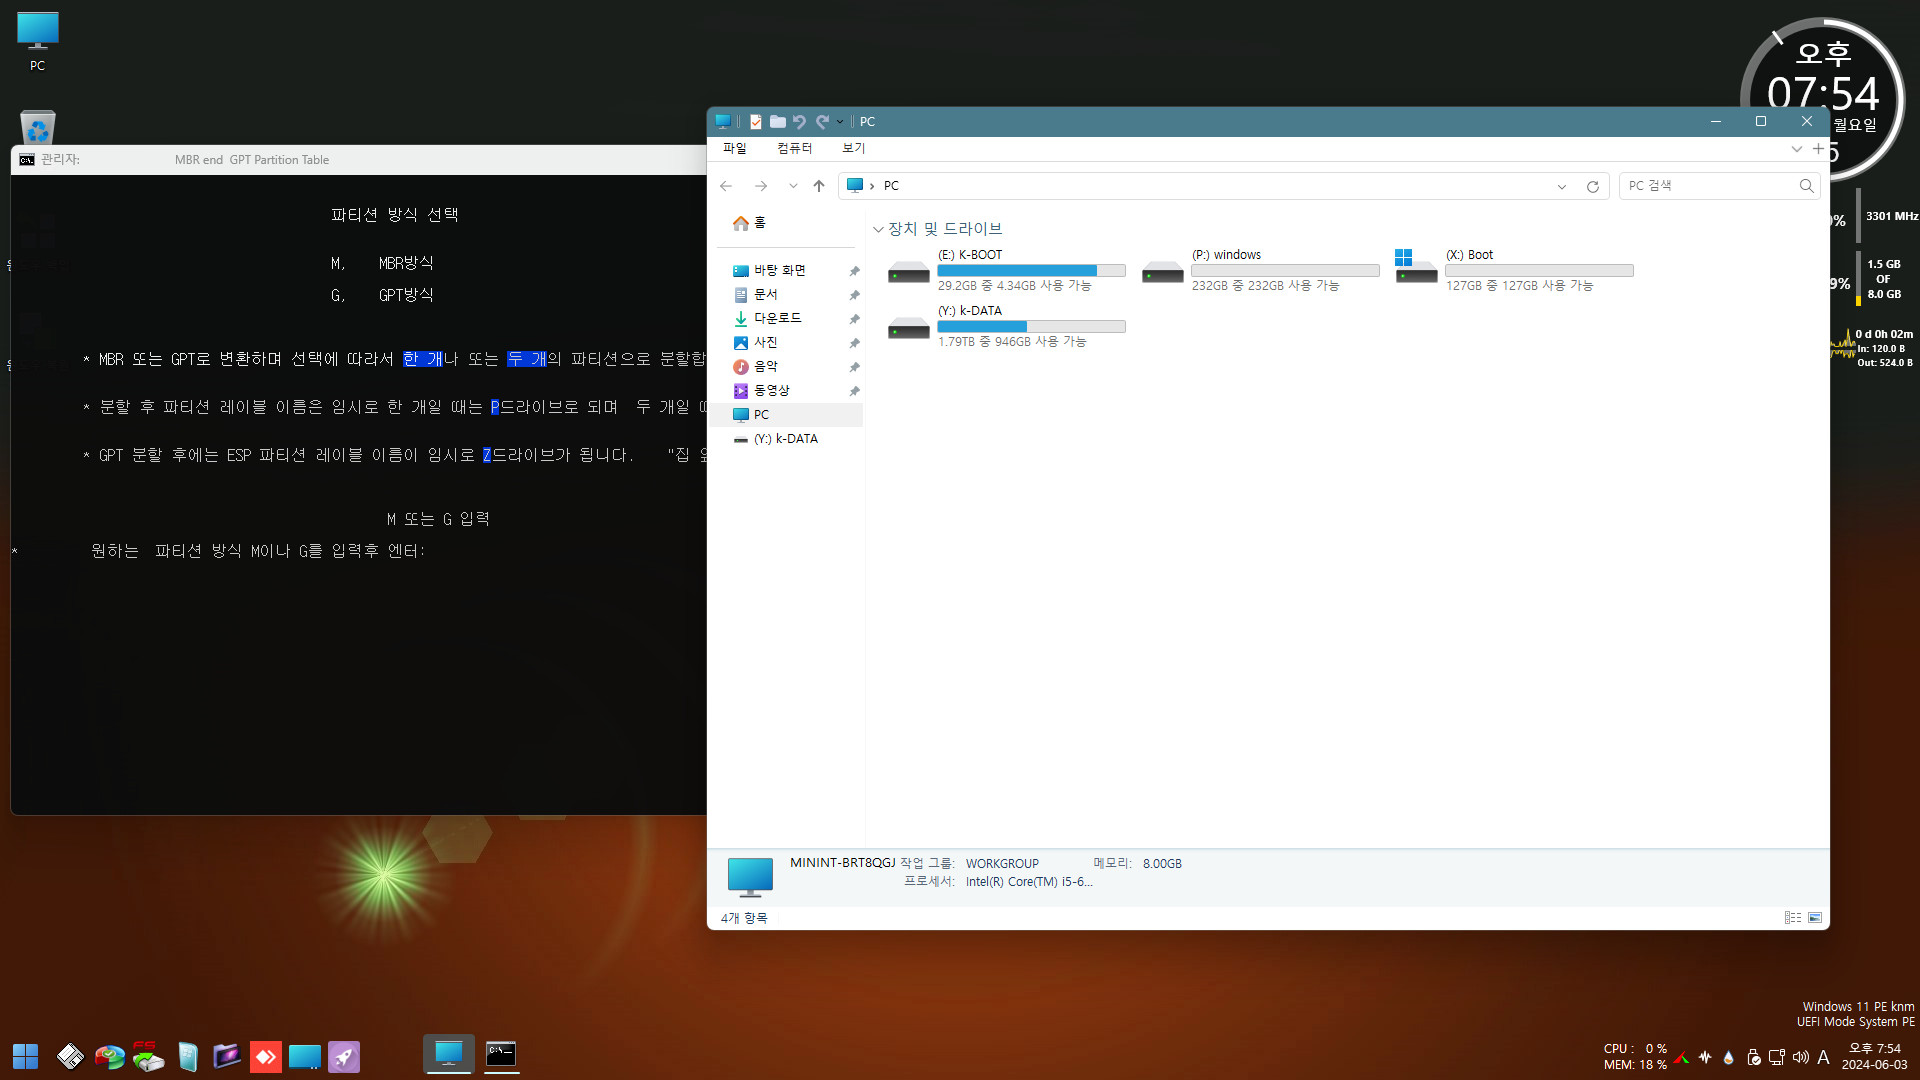Viewport: 1920px width, 1080px height.
Task: Switch to large icons view layout
Action: [x=1815, y=918]
